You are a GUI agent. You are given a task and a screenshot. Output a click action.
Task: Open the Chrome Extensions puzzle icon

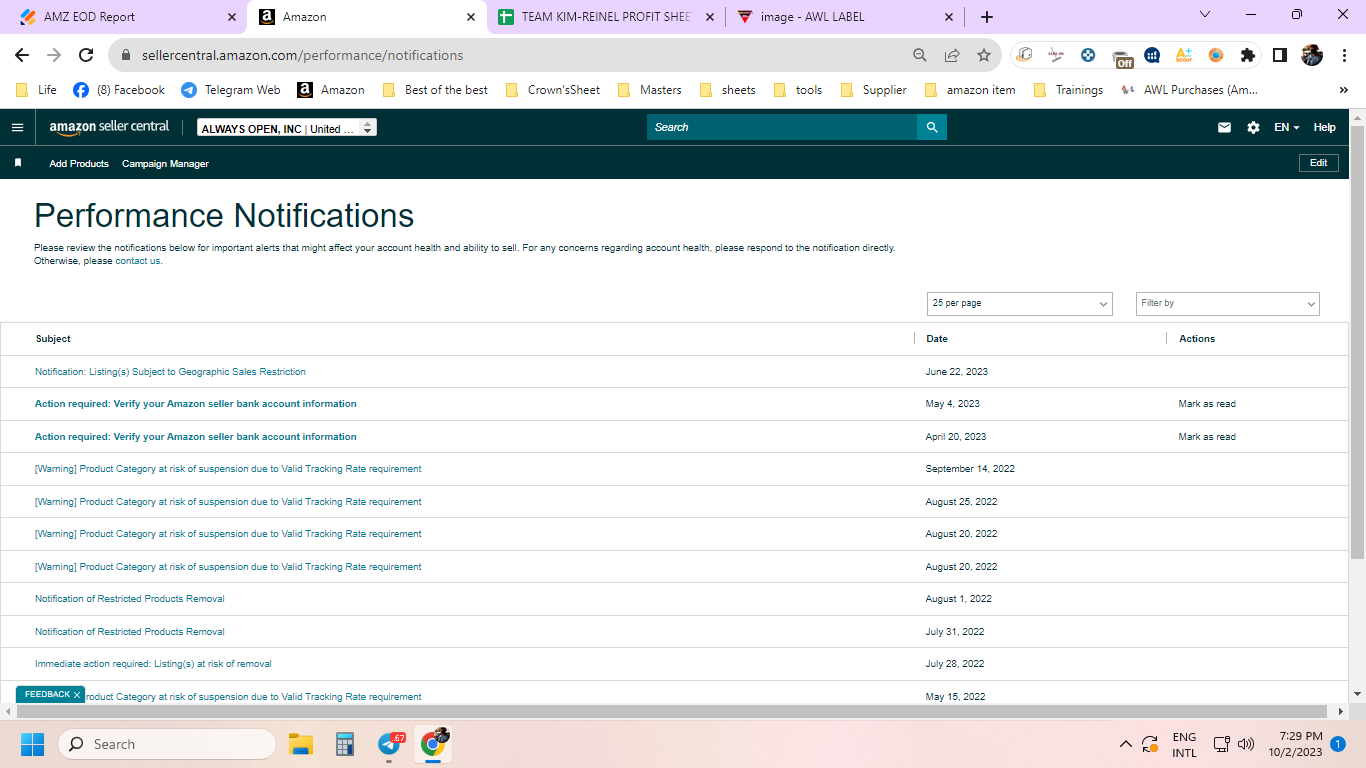1248,56
